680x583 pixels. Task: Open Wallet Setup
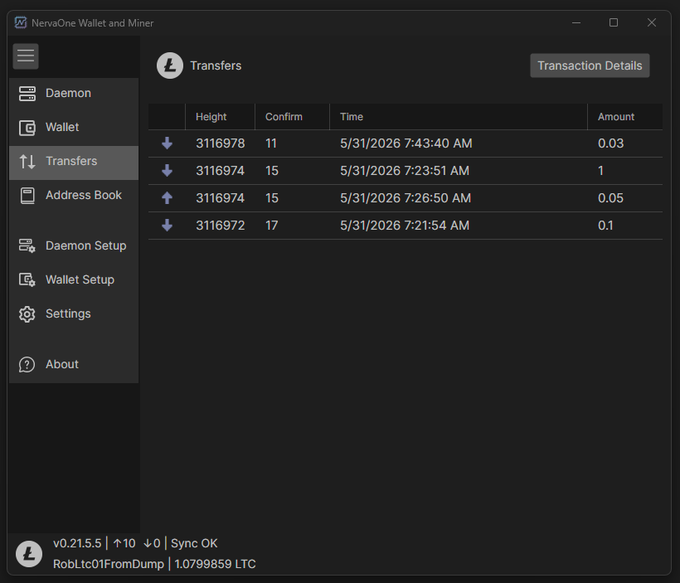tap(74, 280)
